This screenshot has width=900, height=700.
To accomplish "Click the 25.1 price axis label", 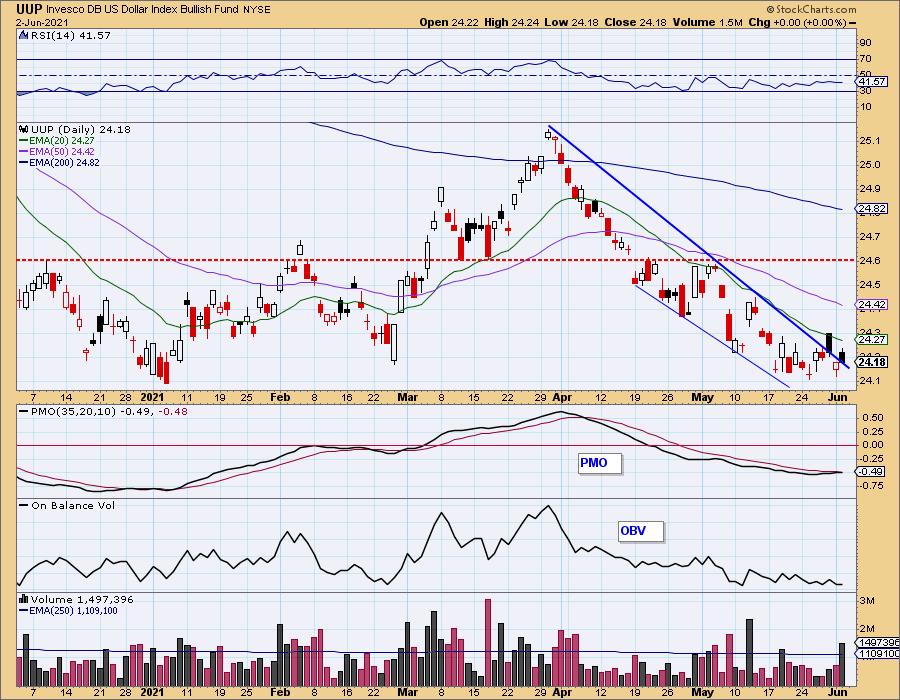I will [868, 141].
